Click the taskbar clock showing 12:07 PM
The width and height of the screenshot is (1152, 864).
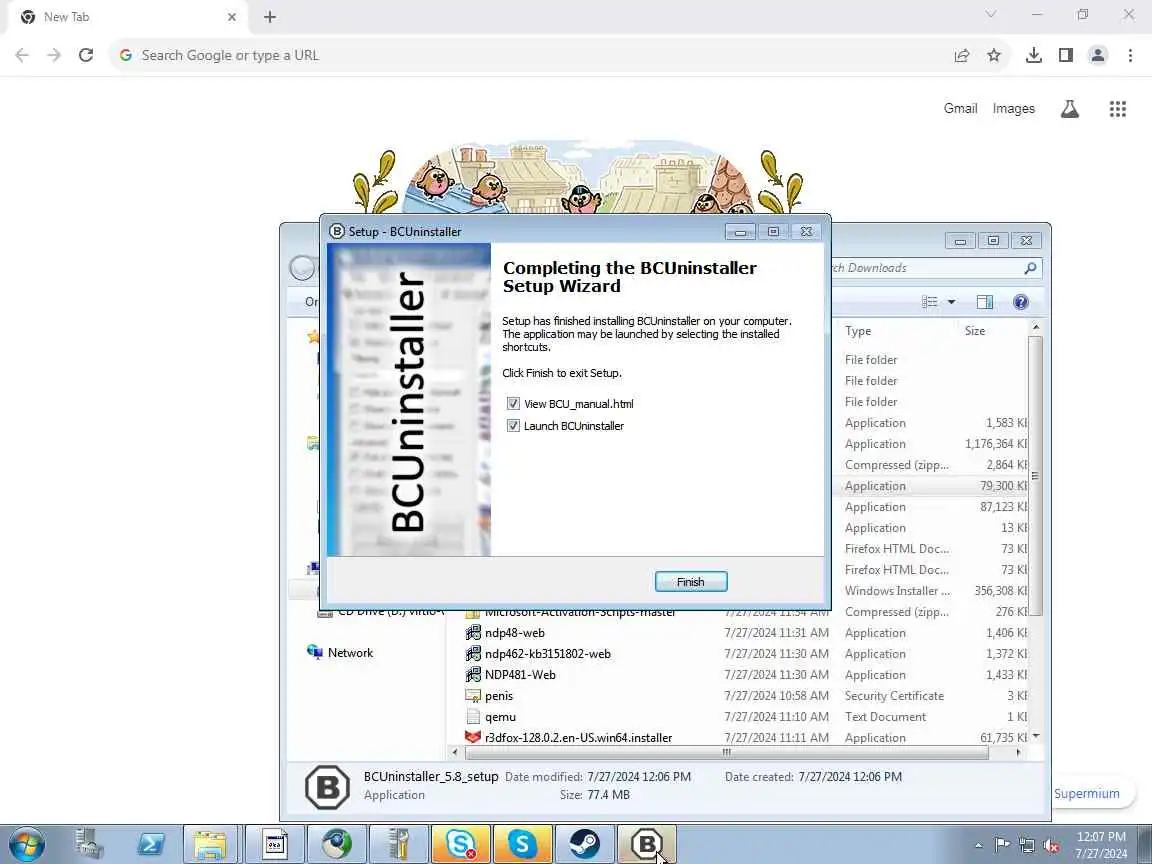click(x=1101, y=845)
